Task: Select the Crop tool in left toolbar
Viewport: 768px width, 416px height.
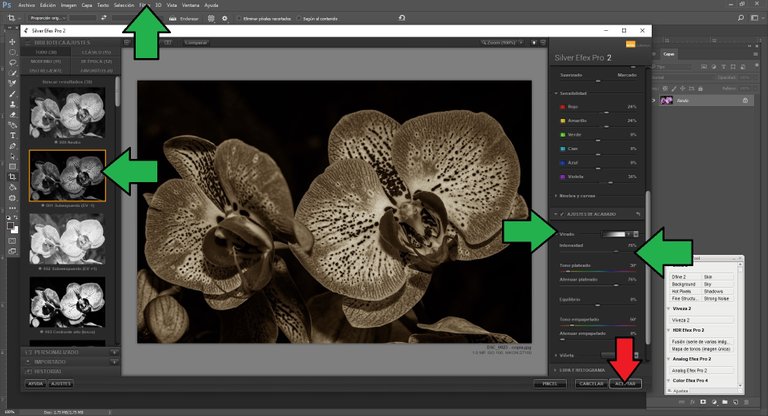Action: point(12,177)
